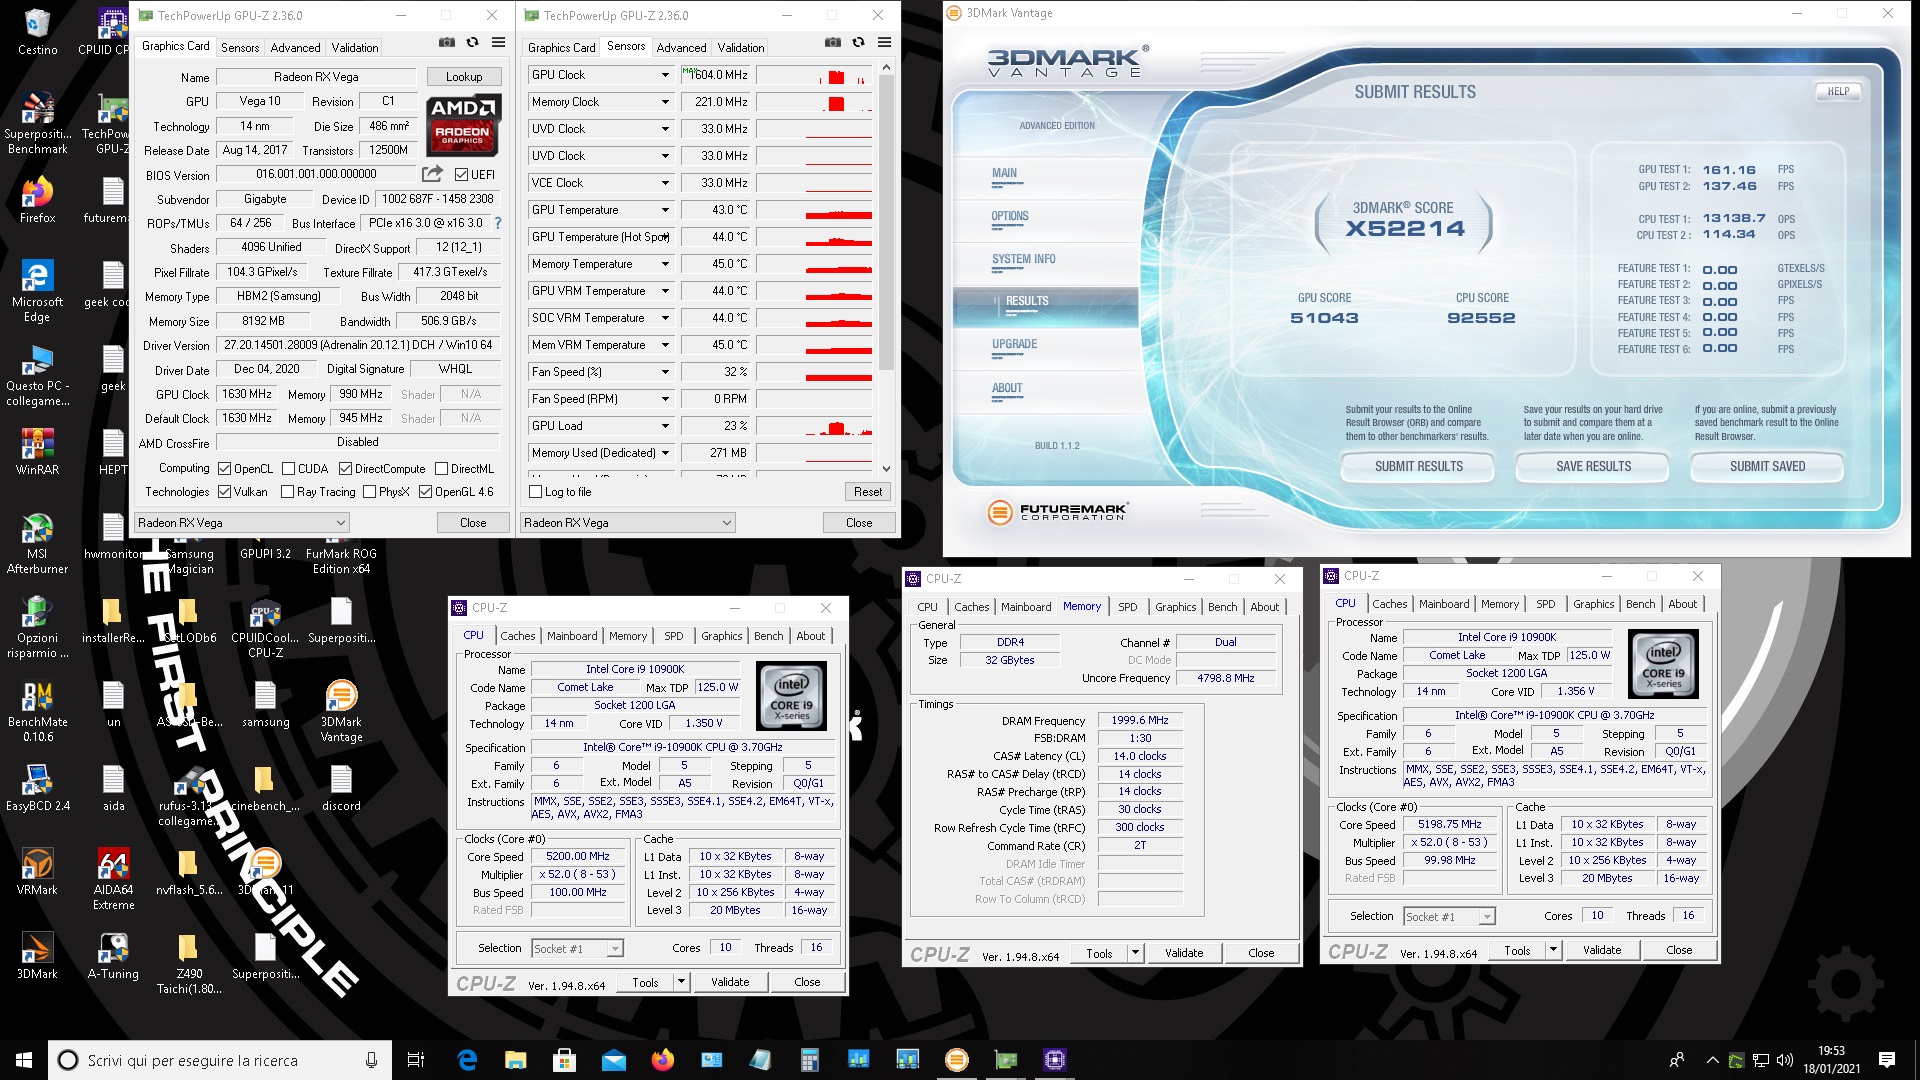
Task: Open the hamburger menu in GPU-Z Graphics Card window
Action: (x=498, y=43)
